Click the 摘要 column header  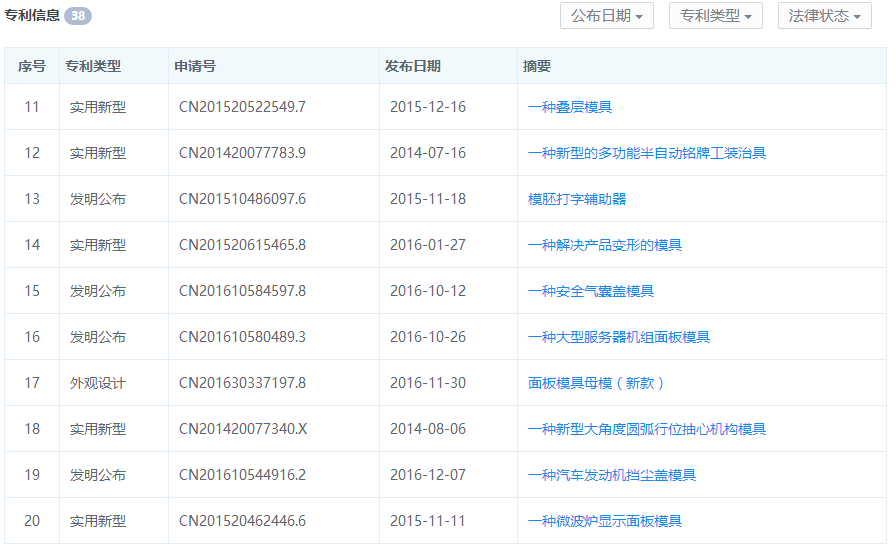pyautogui.click(x=537, y=66)
